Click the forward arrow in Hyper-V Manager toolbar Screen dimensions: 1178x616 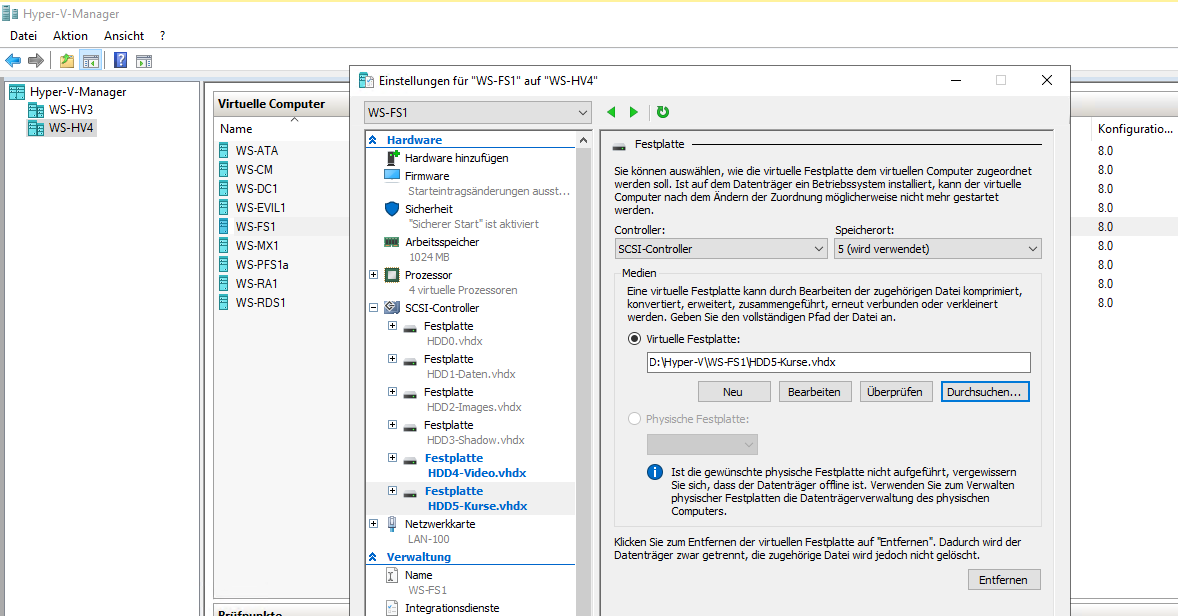[35, 61]
